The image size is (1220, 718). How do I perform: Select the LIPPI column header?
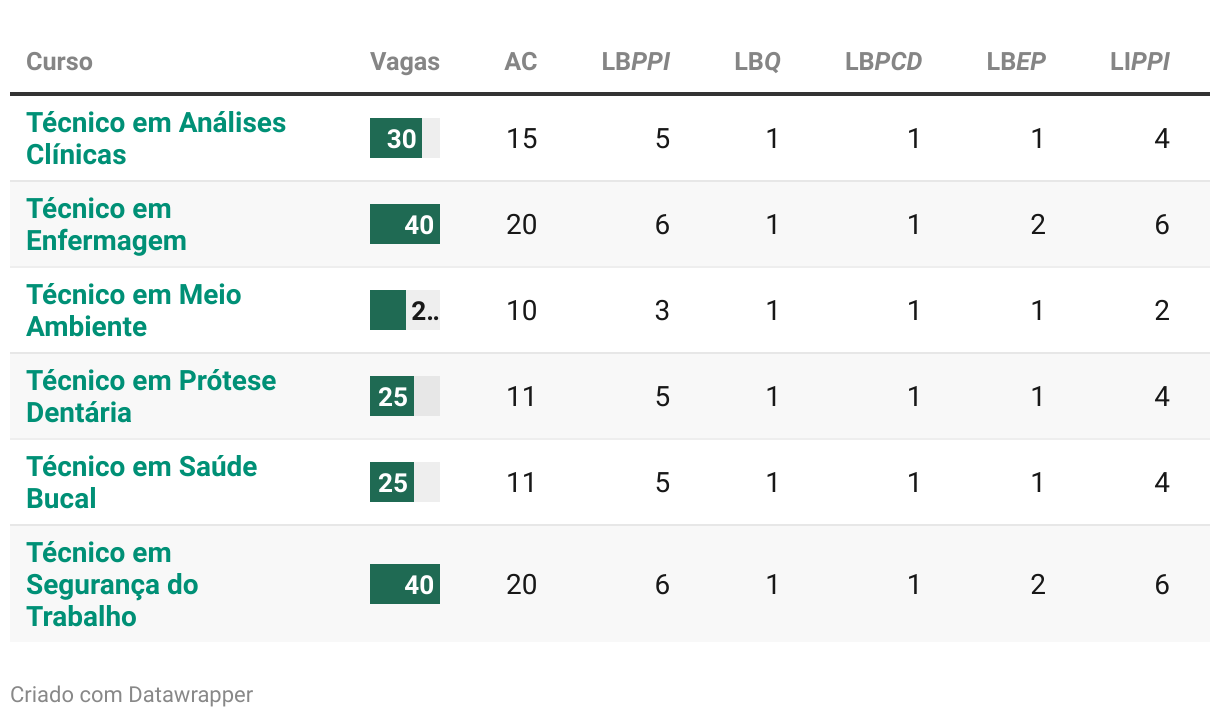(x=1140, y=61)
